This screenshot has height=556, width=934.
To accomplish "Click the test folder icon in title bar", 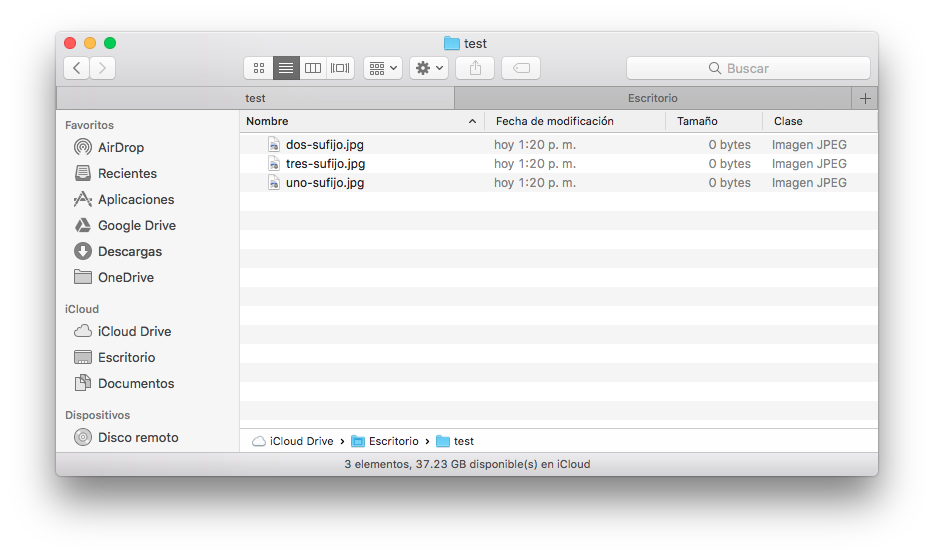I will [x=452, y=44].
